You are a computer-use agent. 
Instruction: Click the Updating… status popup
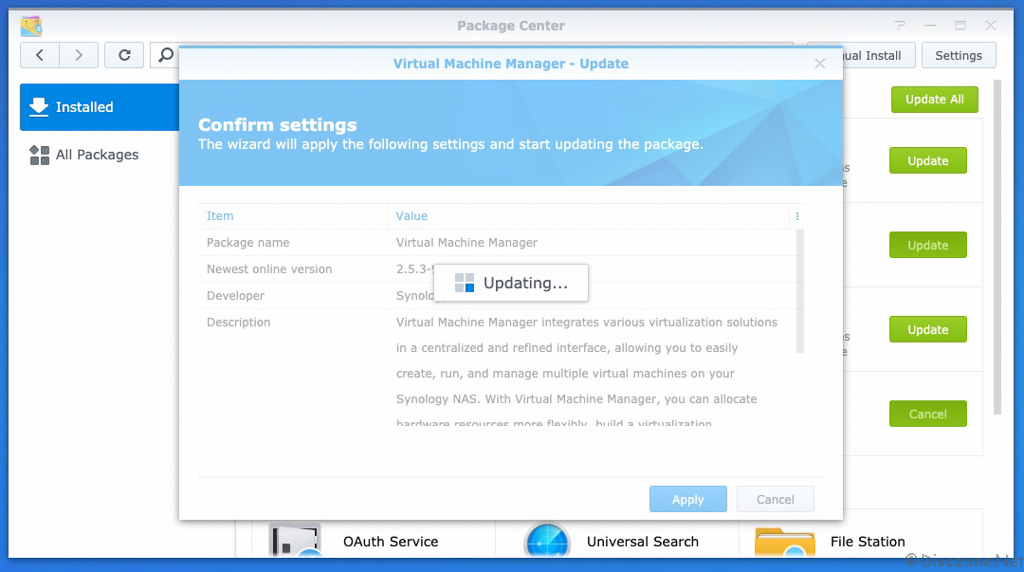511,283
